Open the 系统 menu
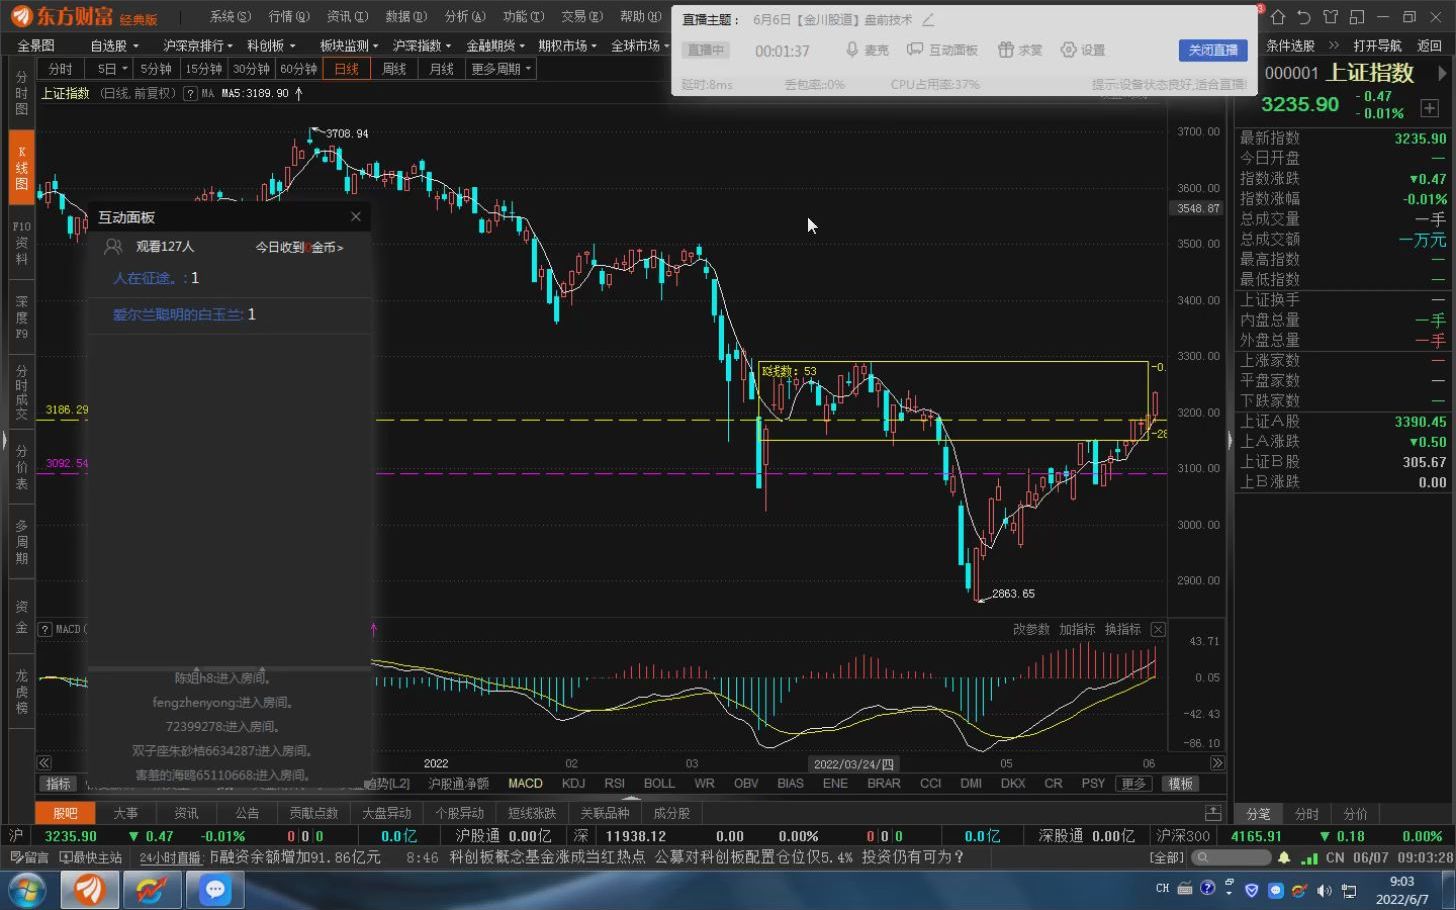The width and height of the screenshot is (1456, 910). [230, 16]
